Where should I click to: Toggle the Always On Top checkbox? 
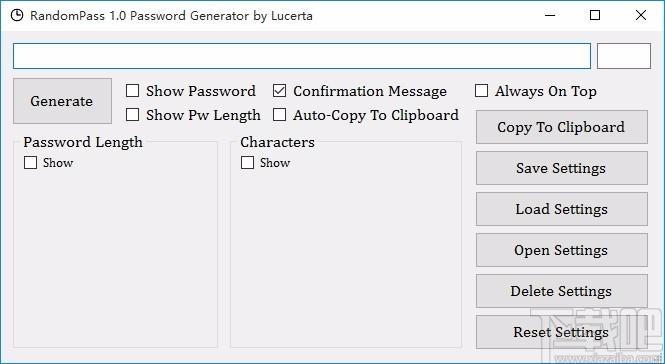click(481, 91)
